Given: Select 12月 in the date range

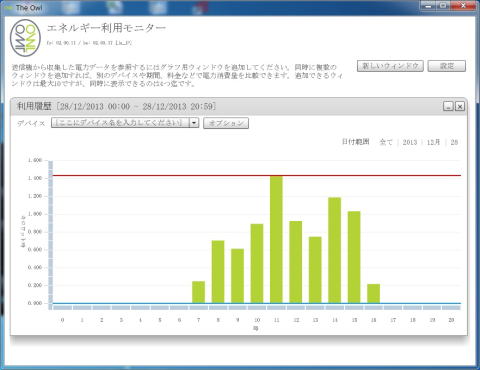Looking at the screenshot, I should (x=433, y=142).
